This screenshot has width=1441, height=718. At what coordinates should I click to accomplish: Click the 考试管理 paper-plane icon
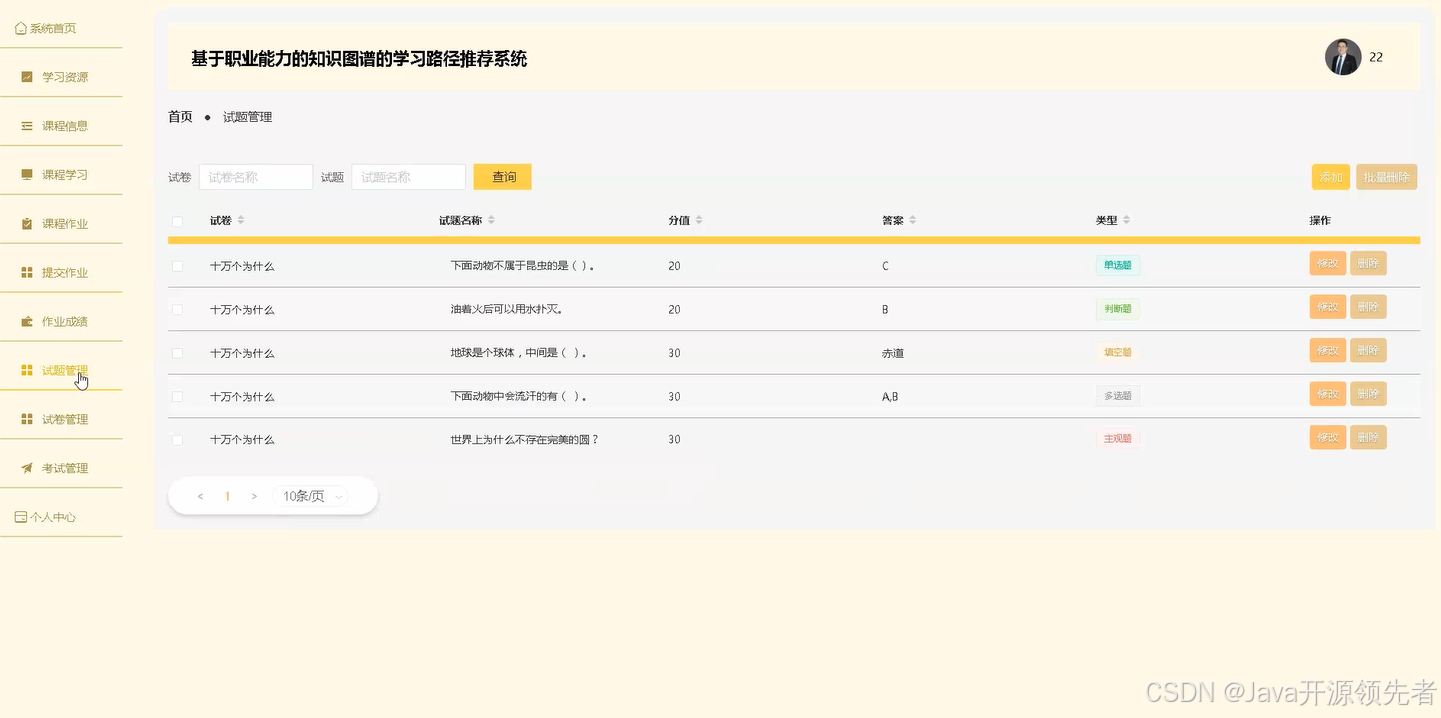pyautogui.click(x=27, y=467)
